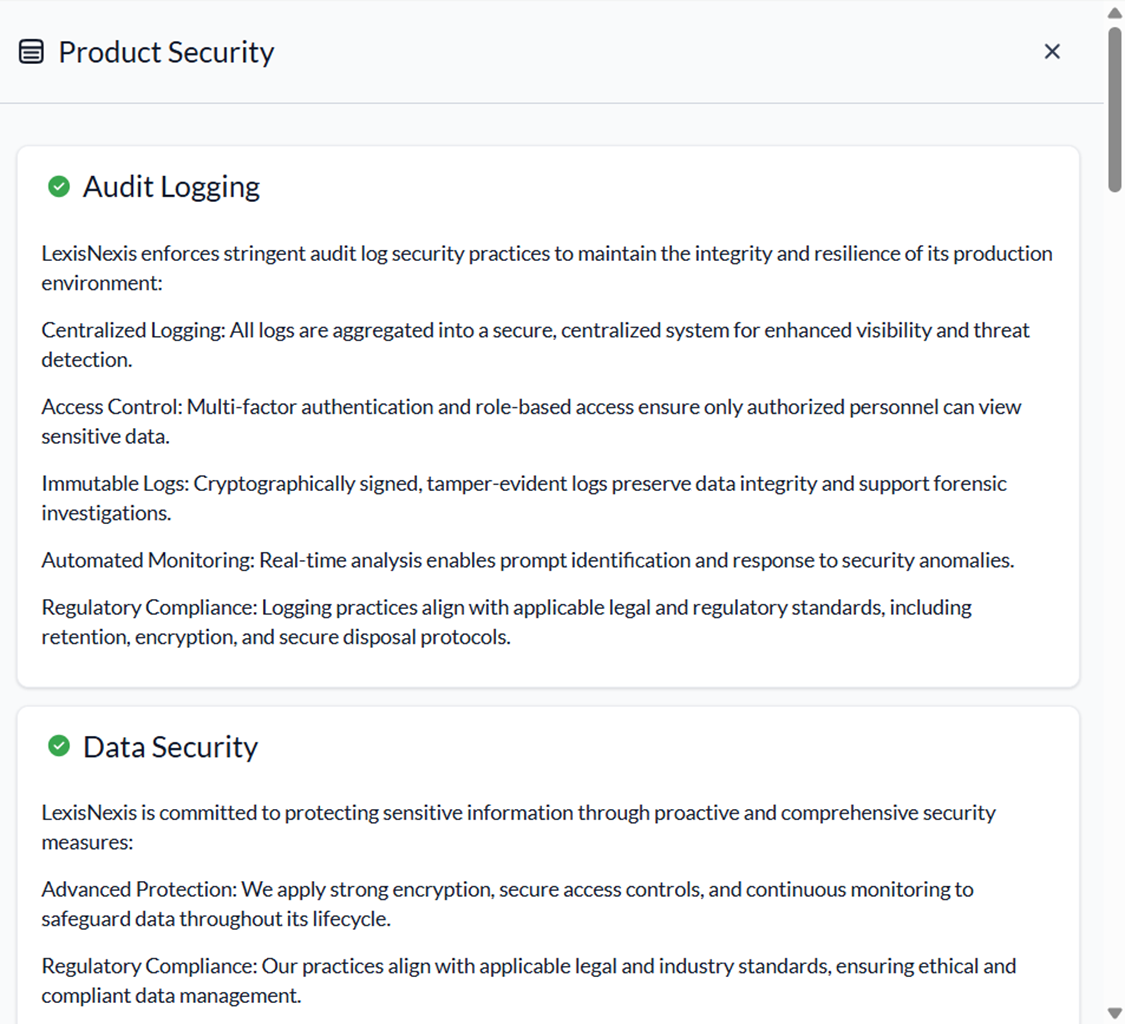The image size is (1125, 1024).
Task: Close the Product Security panel
Action: click(x=1052, y=52)
